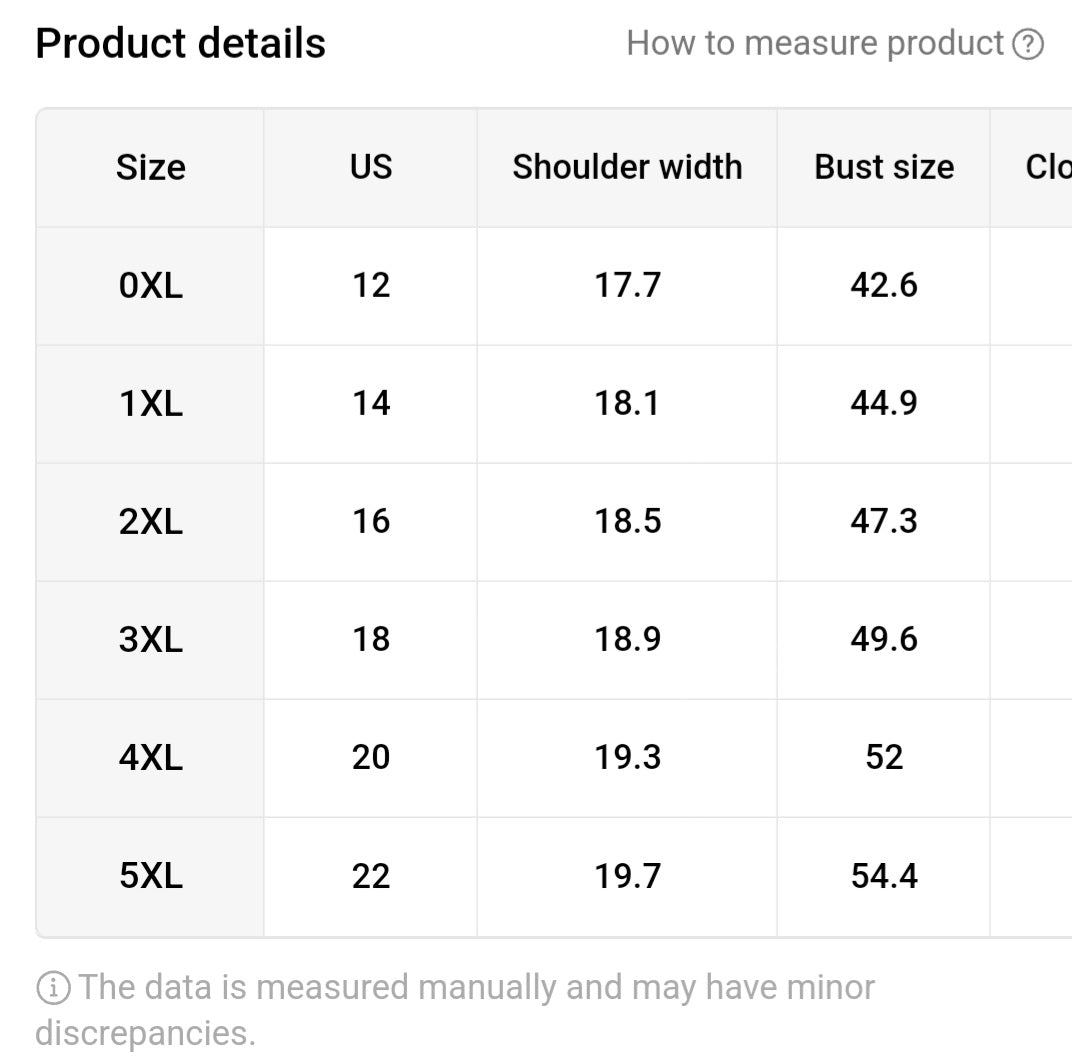Click the US size 12 cell
1072x1062 pixels.
click(370, 286)
